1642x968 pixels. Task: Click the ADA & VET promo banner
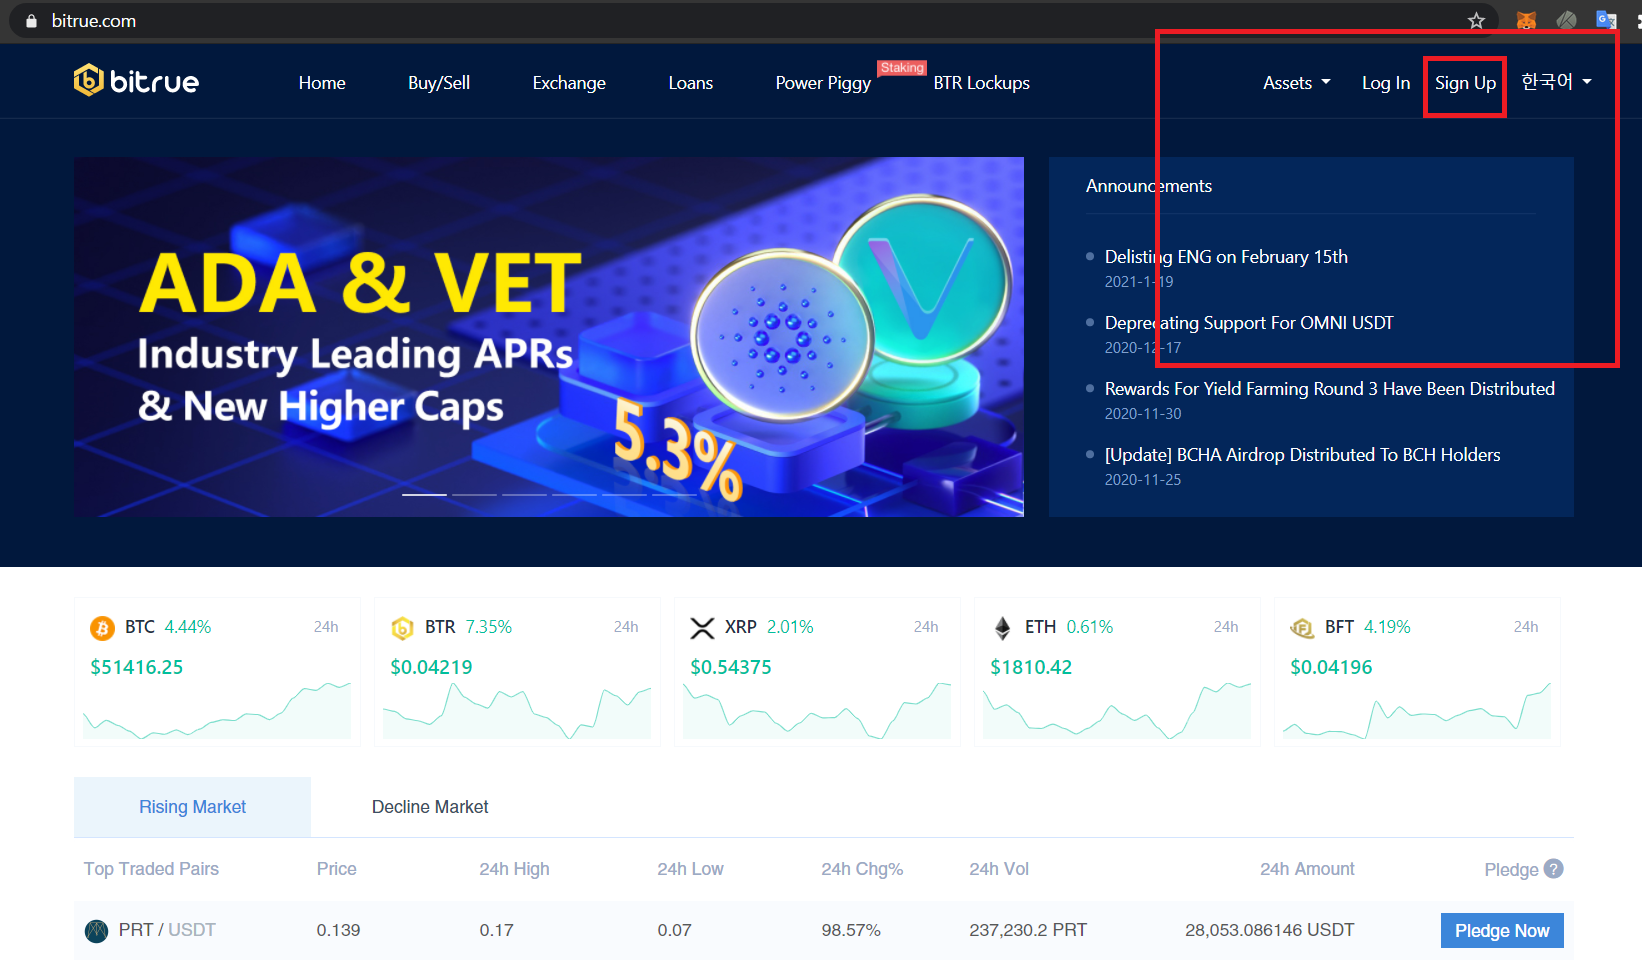[549, 337]
